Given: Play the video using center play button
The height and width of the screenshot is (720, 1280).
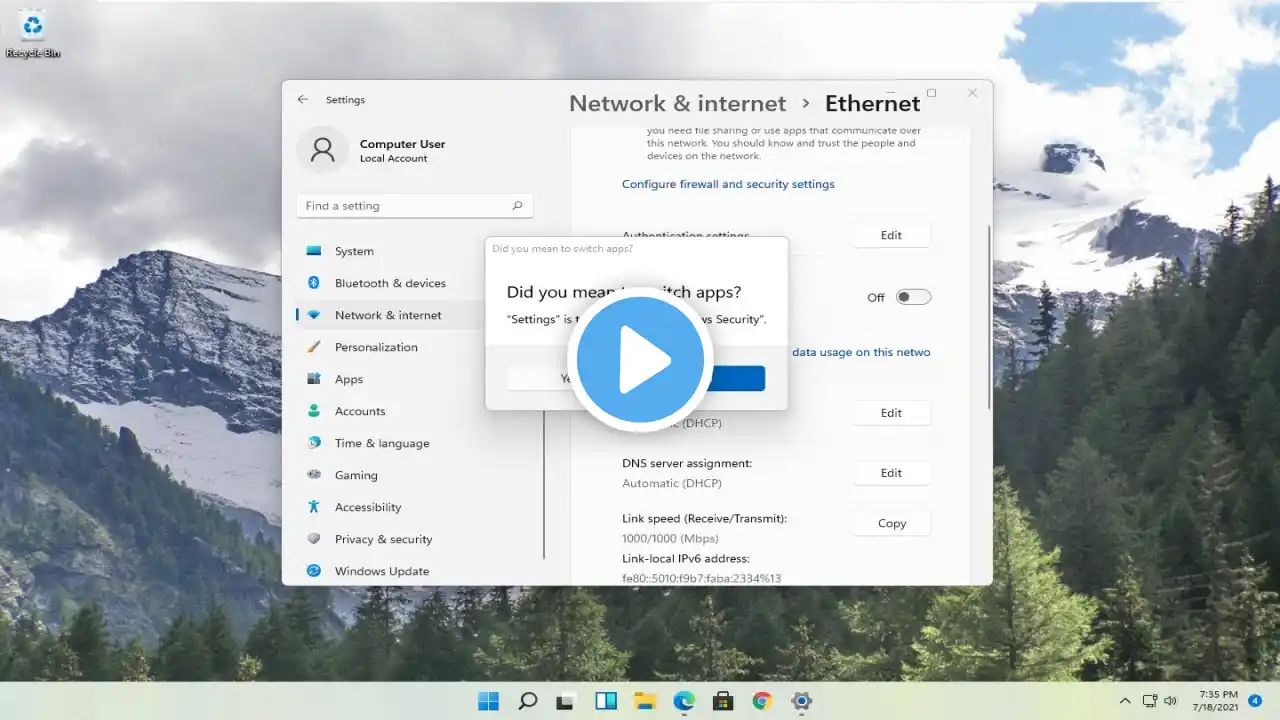Looking at the screenshot, I should click(x=640, y=360).
